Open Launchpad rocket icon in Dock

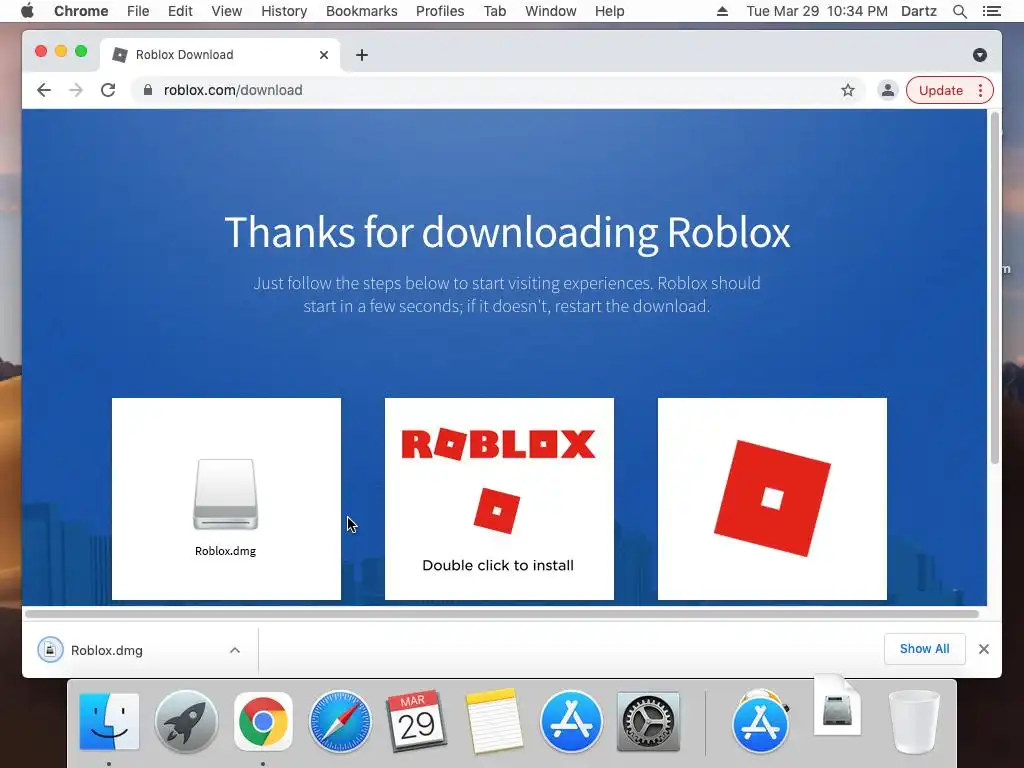[x=186, y=722]
